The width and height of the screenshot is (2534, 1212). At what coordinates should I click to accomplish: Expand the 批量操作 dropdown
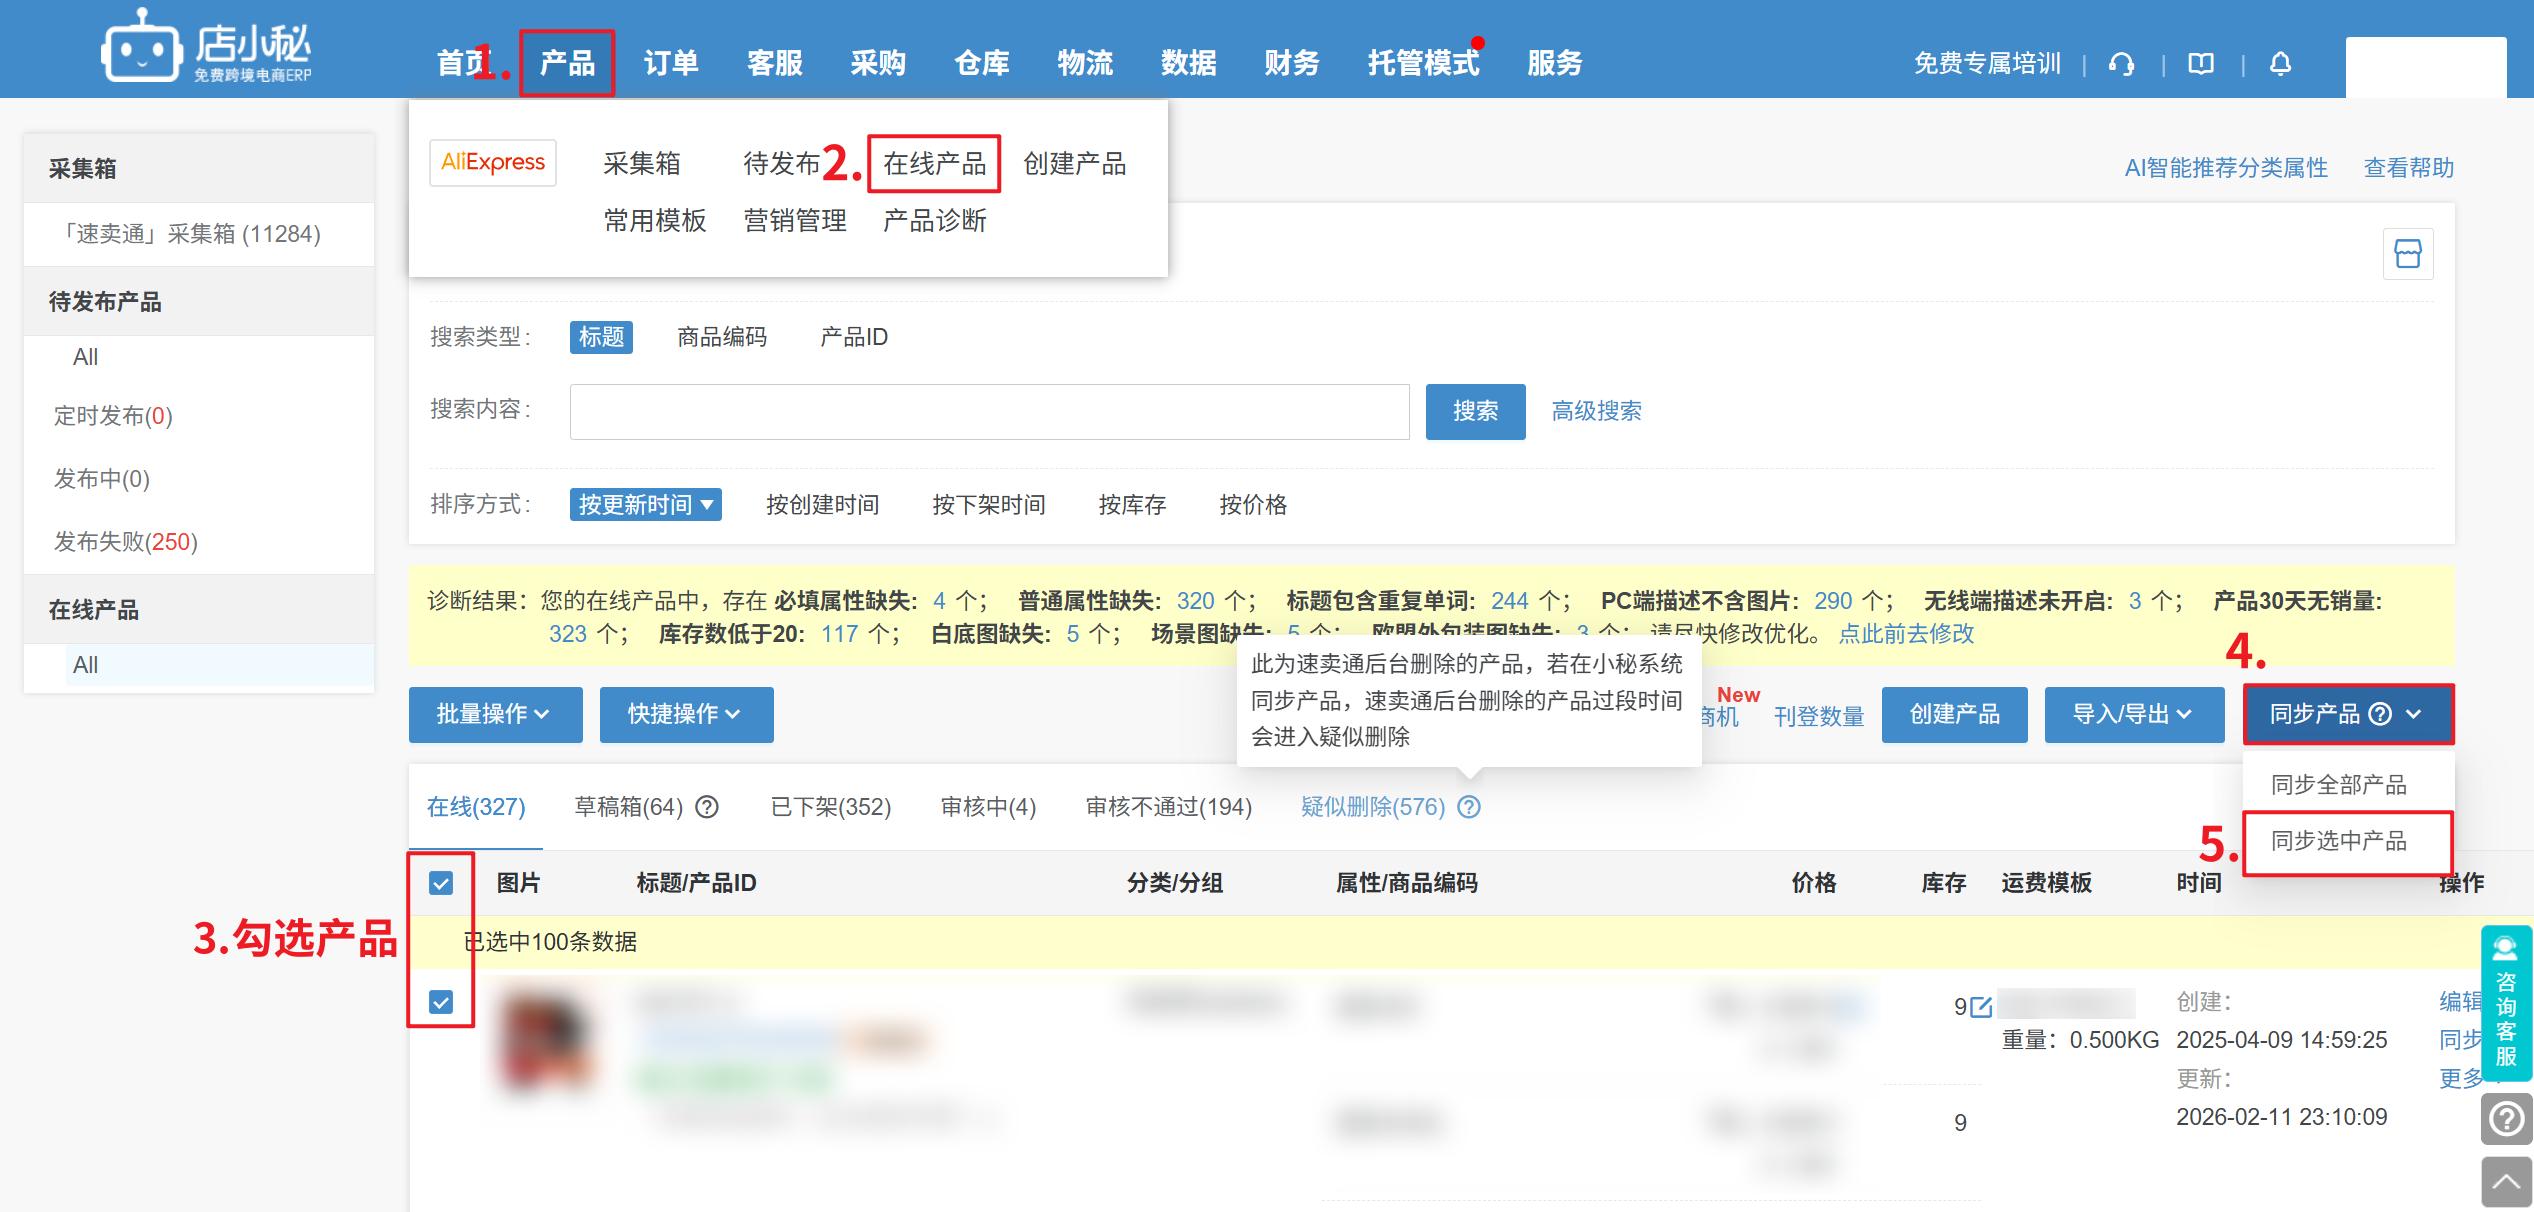click(495, 714)
